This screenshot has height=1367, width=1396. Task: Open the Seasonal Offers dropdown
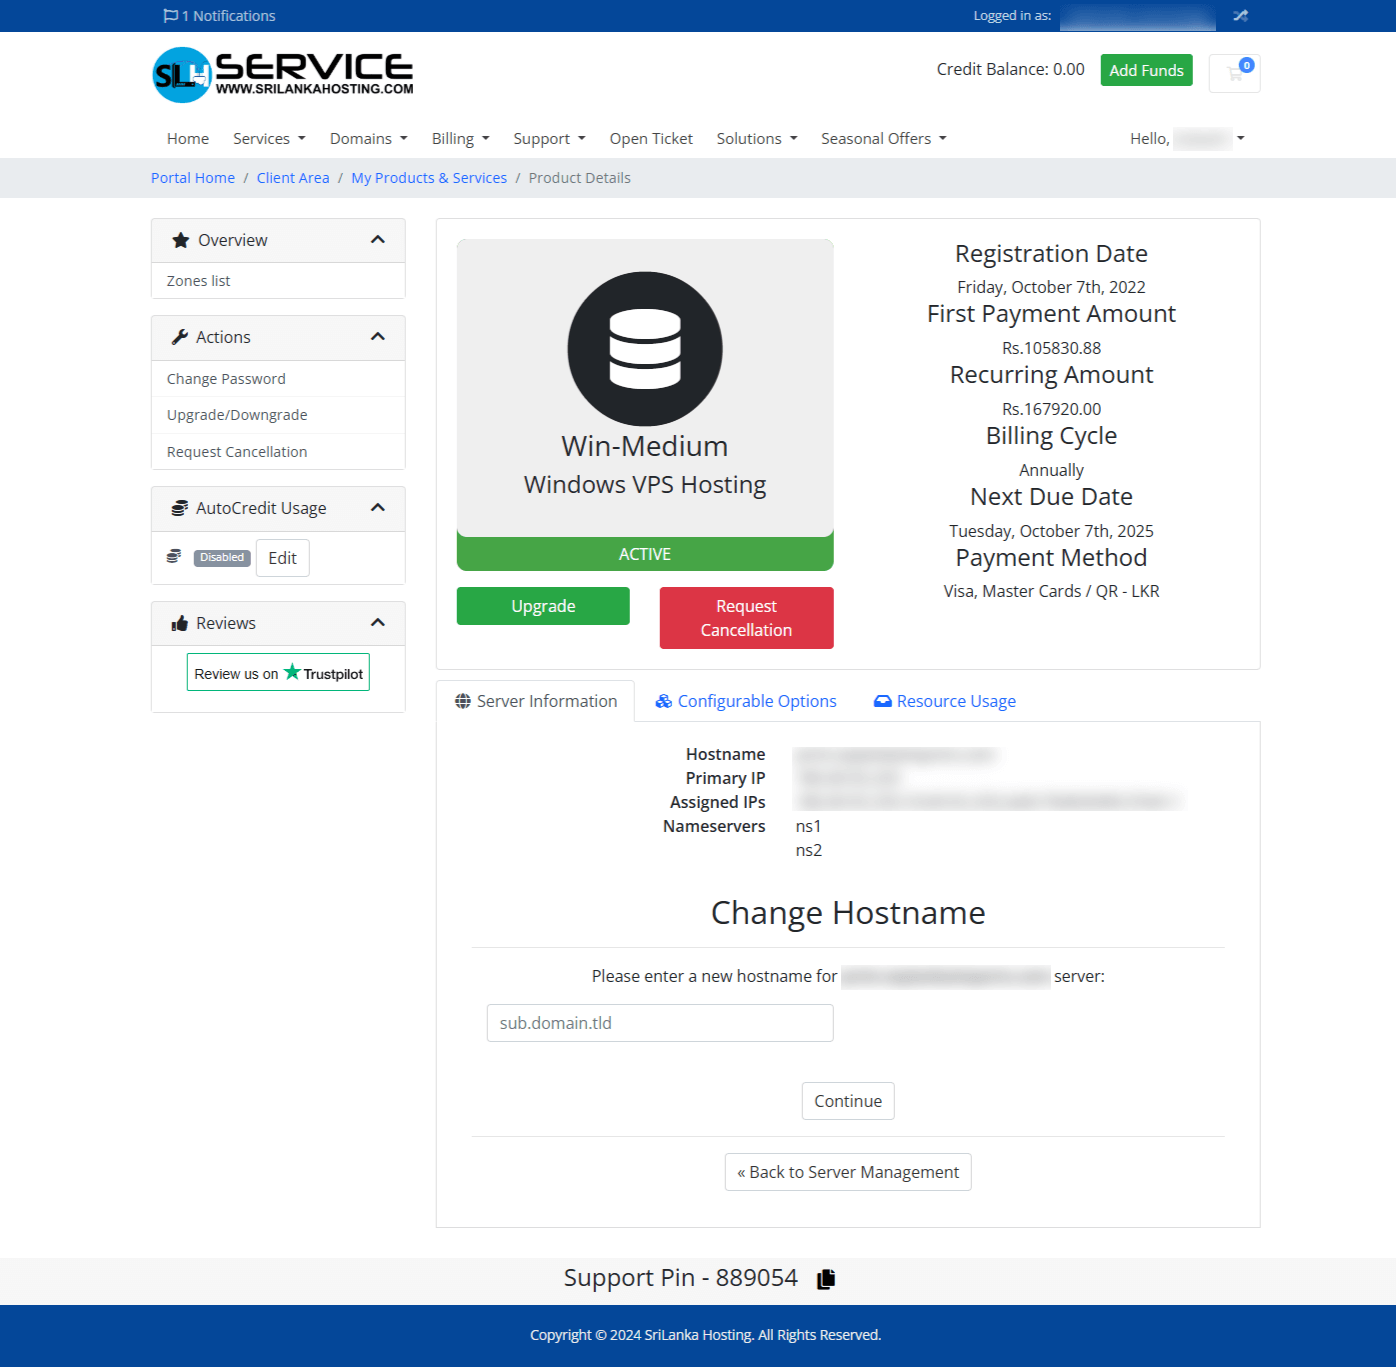[x=884, y=139]
